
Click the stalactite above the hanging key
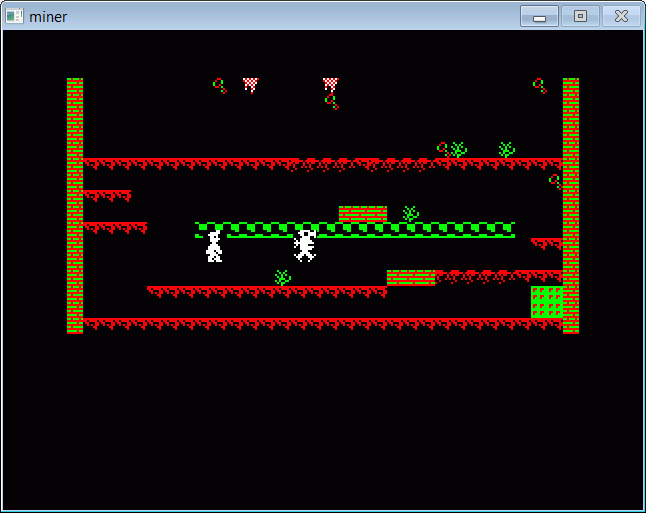(330, 84)
